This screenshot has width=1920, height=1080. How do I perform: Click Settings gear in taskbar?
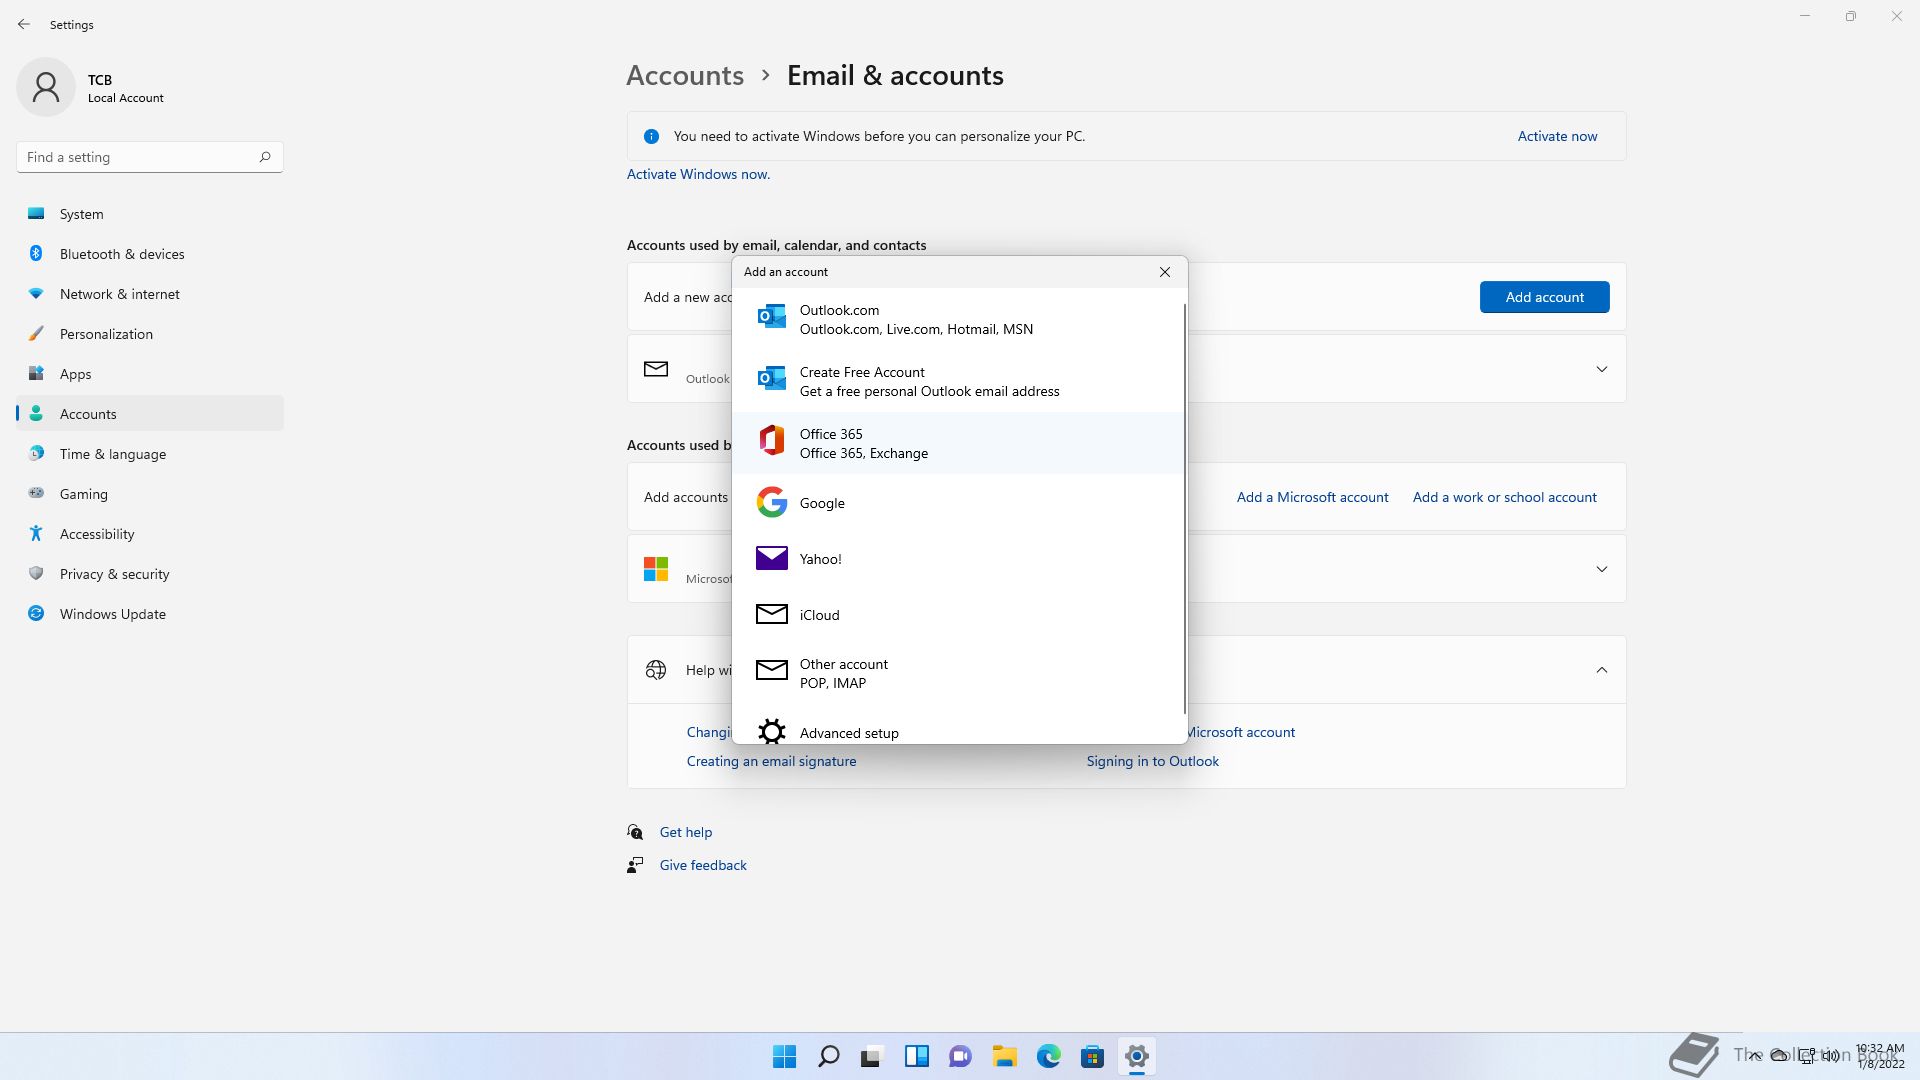pyautogui.click(x=1137, y=1056)
